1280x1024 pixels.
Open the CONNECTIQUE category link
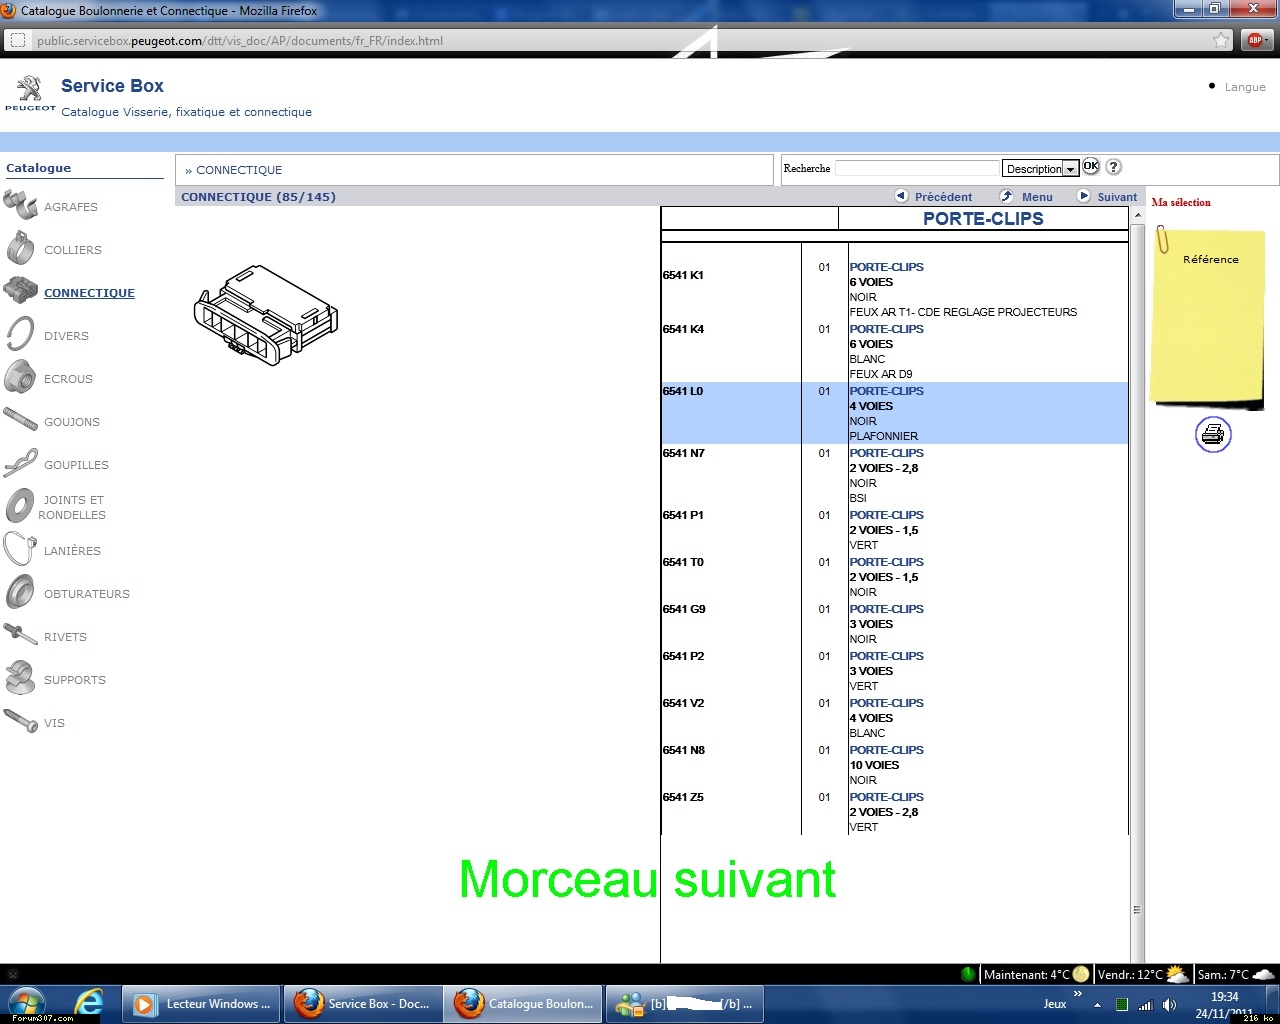89,293
